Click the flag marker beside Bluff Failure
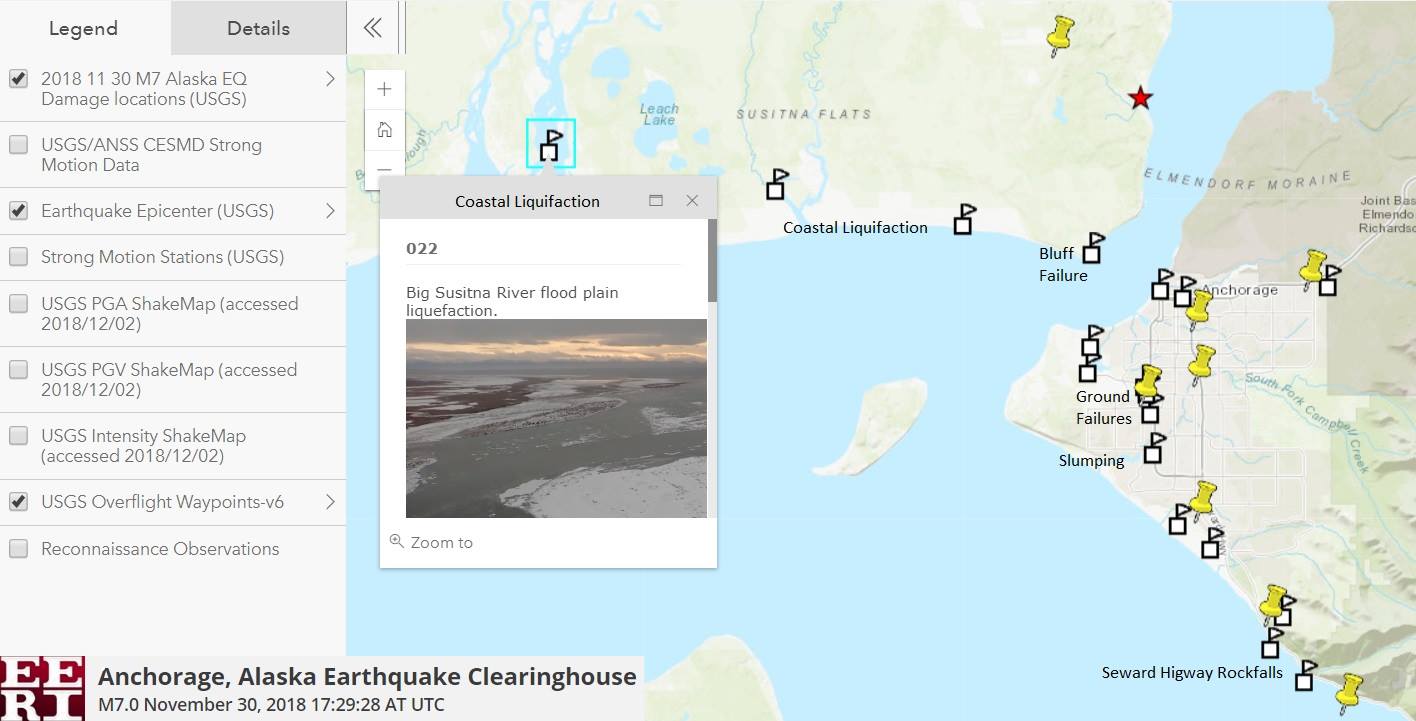The width and height of the screenshot is (1416, 721). click(1093, 248)
